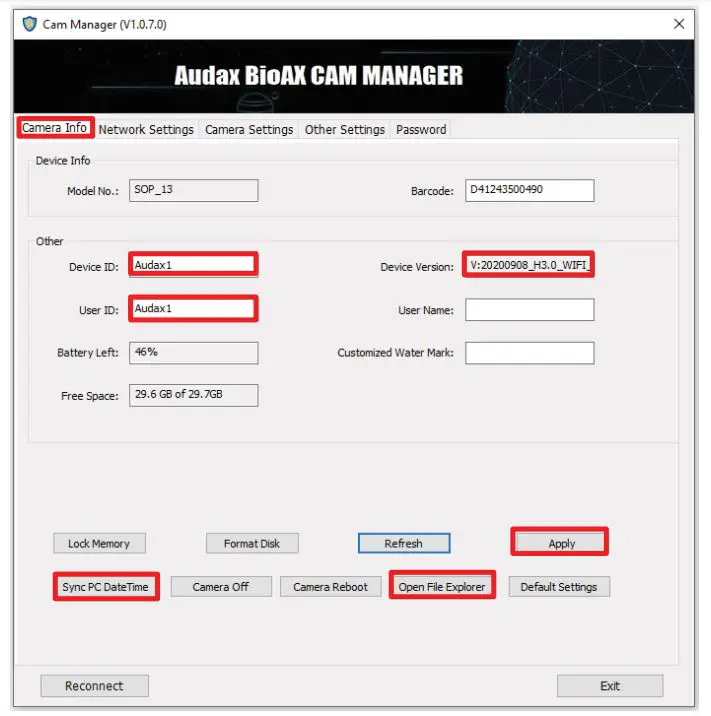The image size is (711, 716).
Task: Click the Model No. field
Action: [194, 190]
